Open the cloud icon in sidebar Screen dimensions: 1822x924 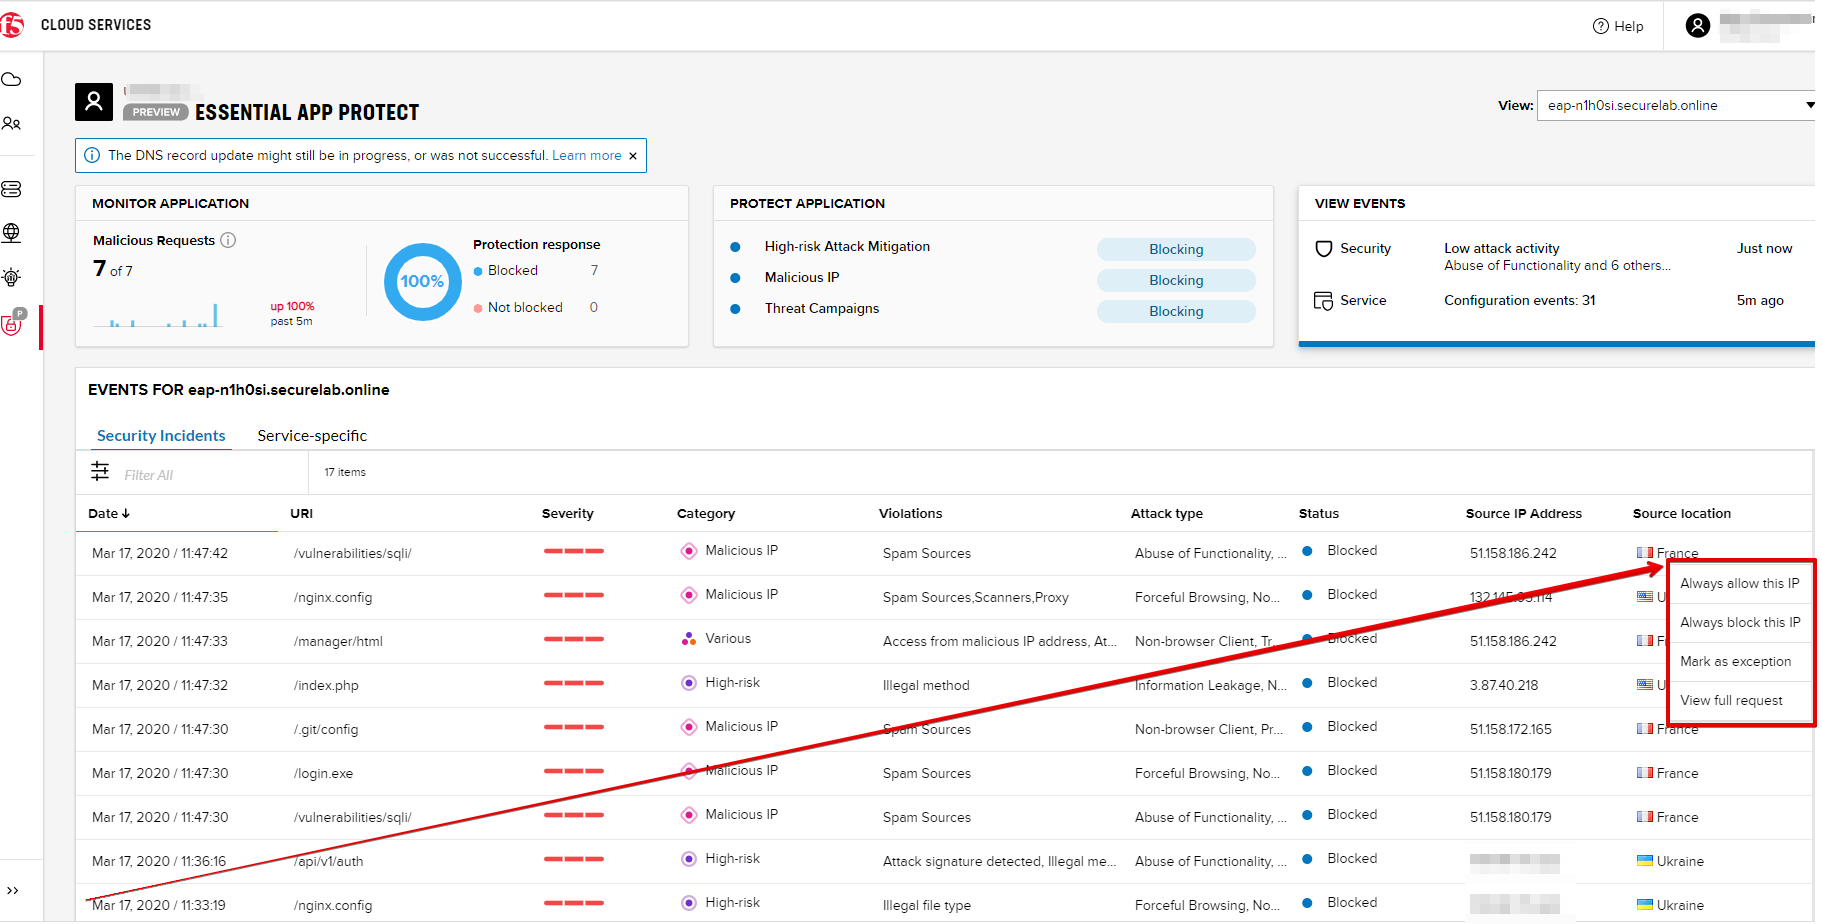(12, 80)
